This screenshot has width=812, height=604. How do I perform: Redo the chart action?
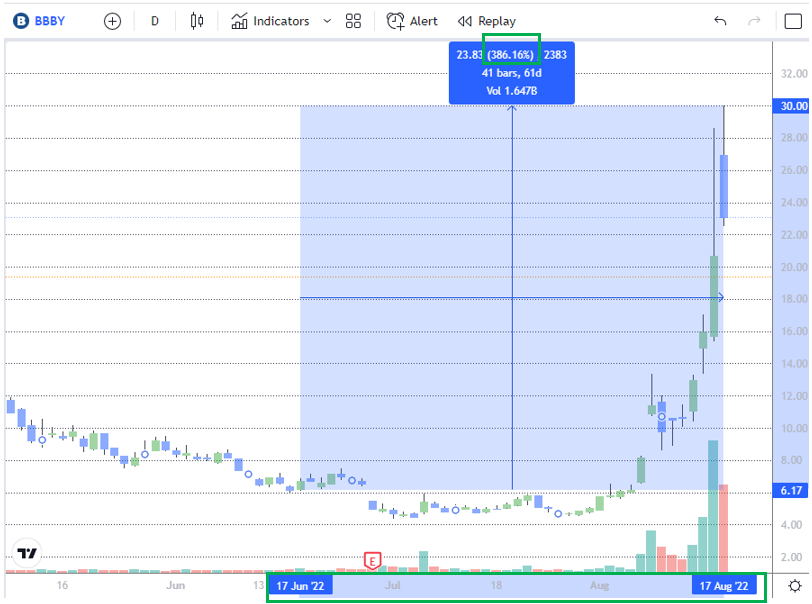click(x=755, y=21)
